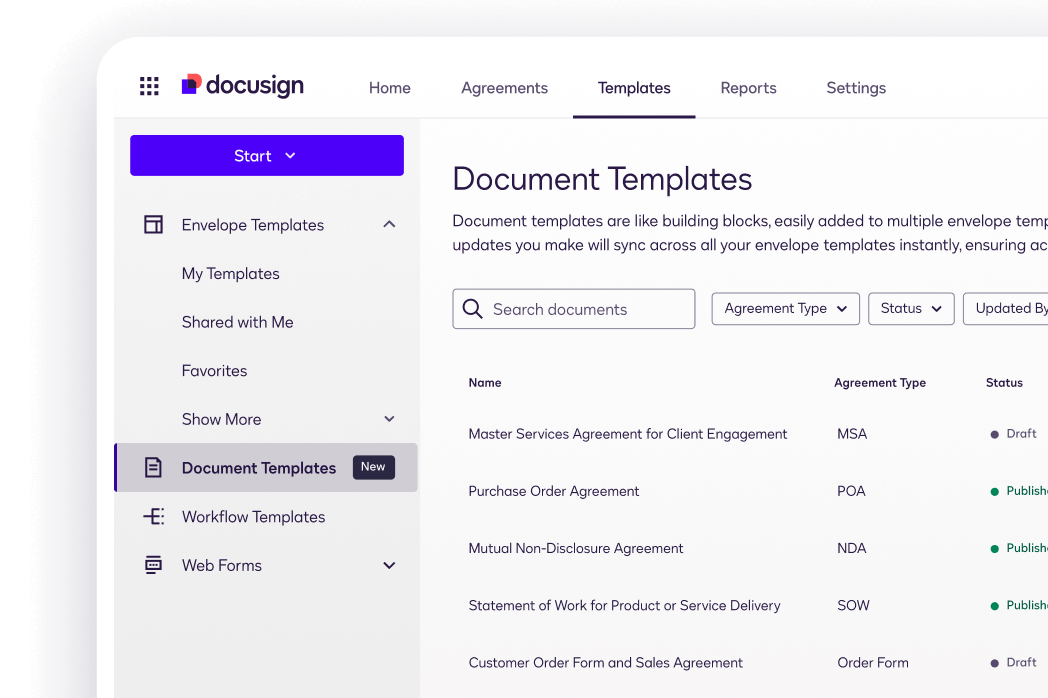Go to the Reports tab
The height and width of the screenshot is (698, 1048).
tap(748, 88)
